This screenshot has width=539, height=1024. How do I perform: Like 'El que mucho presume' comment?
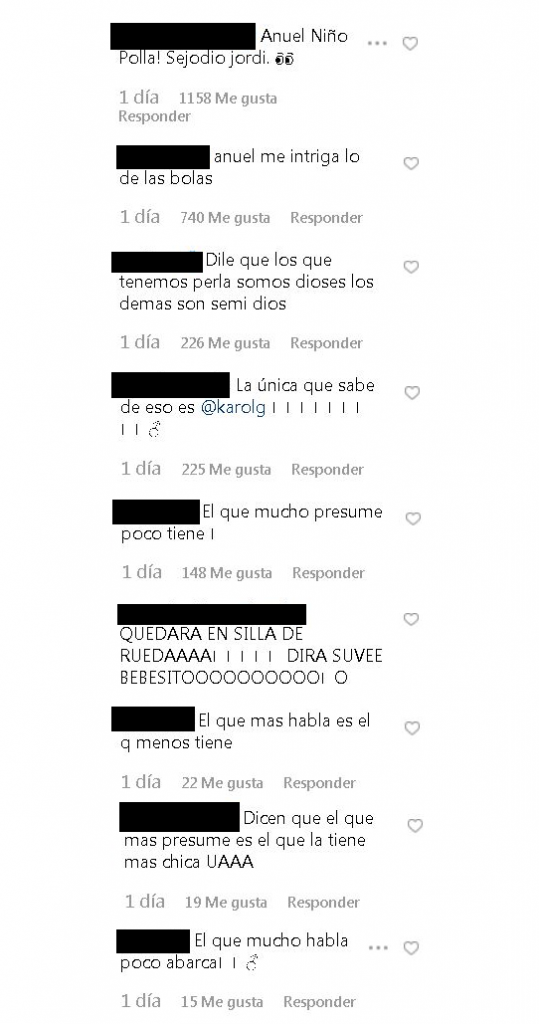tap(412, 519)
